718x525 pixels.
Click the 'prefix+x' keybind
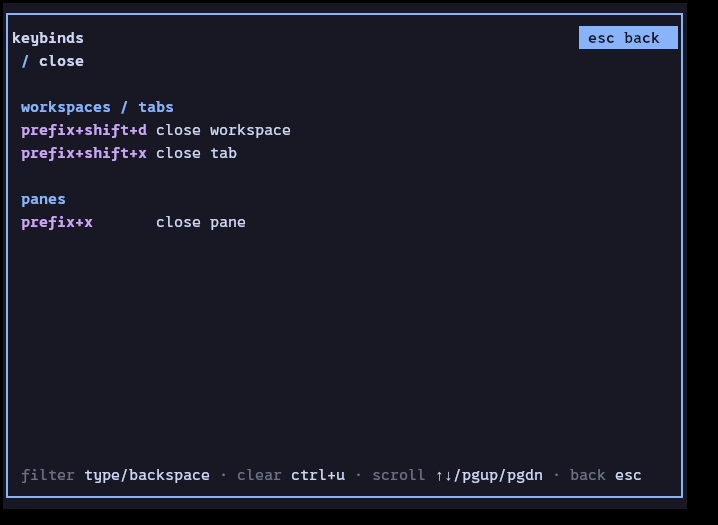point(57,222)
